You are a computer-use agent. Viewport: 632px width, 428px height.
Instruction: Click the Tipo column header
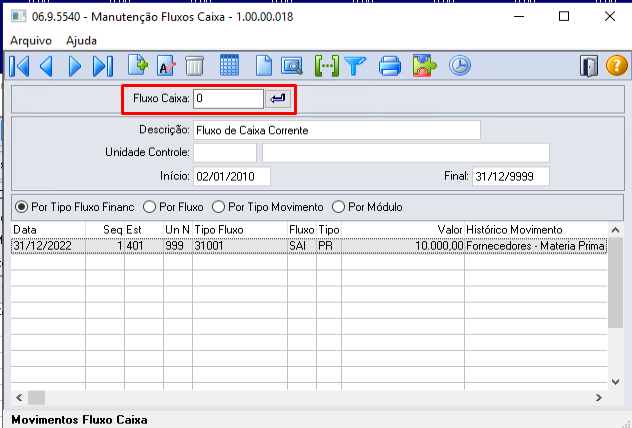329,230
